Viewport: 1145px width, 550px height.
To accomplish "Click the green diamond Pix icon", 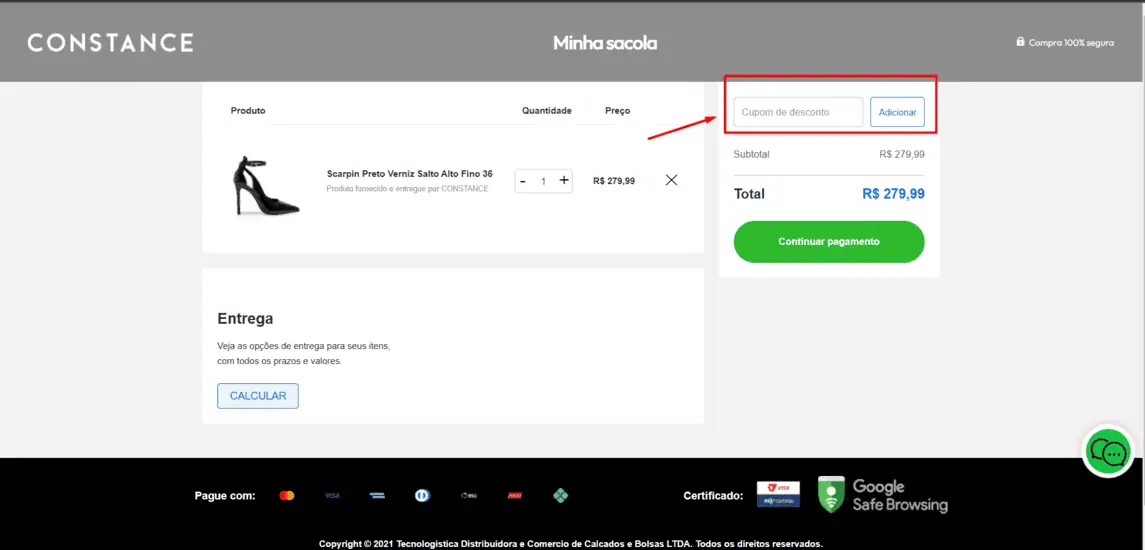I will pos(560,495).
